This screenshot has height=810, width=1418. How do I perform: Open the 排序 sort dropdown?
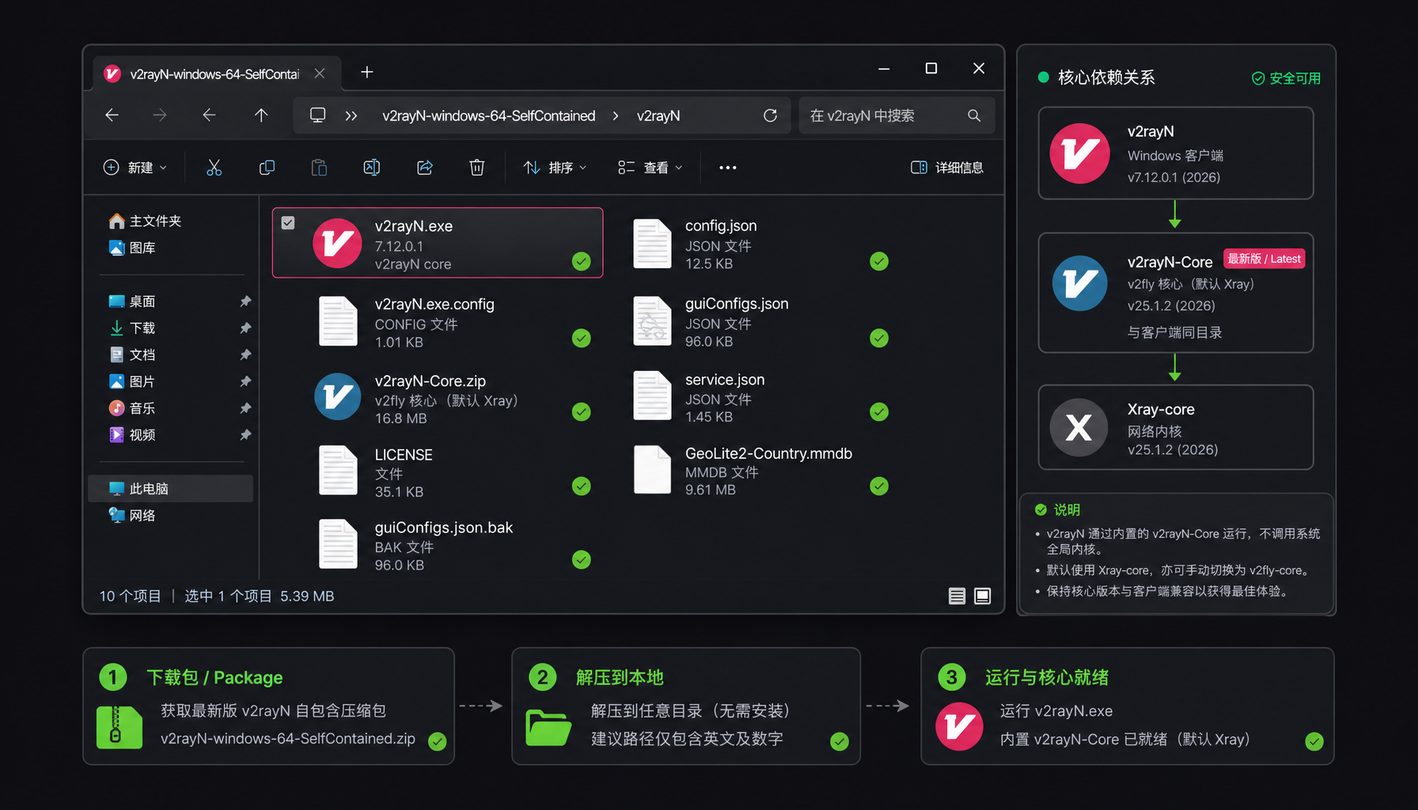[x=555, y=167]
